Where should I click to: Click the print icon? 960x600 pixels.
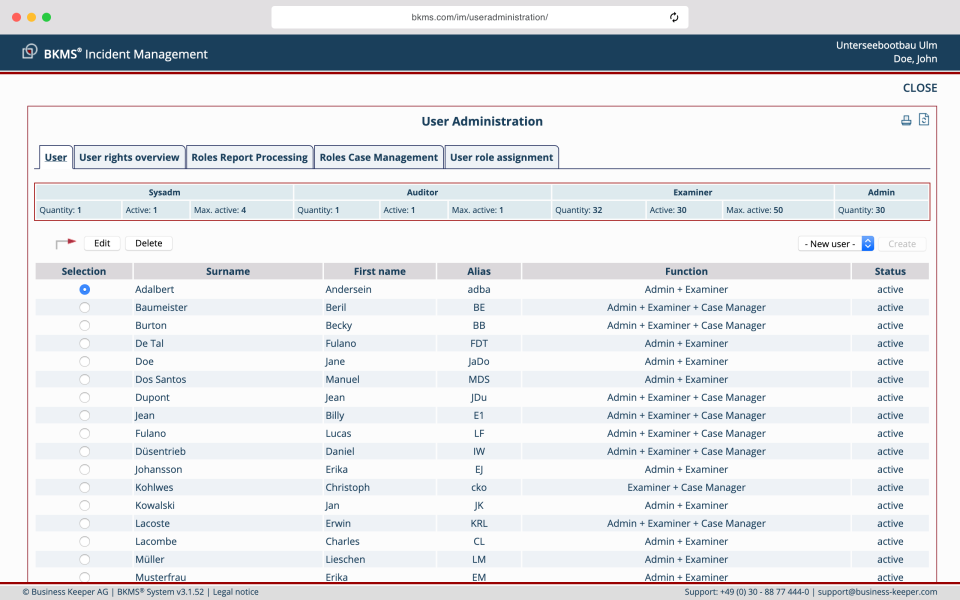pyautogui.click(x=906, y=119)
